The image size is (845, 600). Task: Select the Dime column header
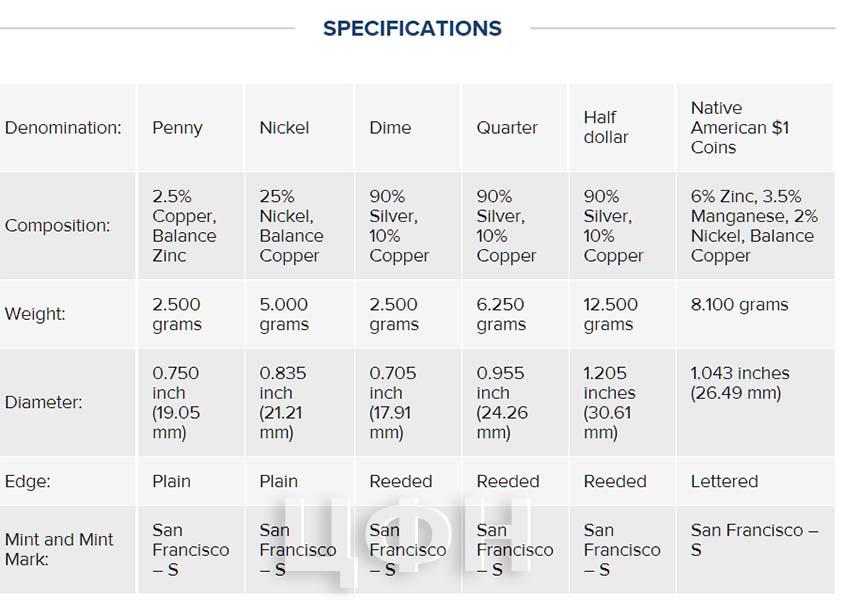tap(390, 128)
